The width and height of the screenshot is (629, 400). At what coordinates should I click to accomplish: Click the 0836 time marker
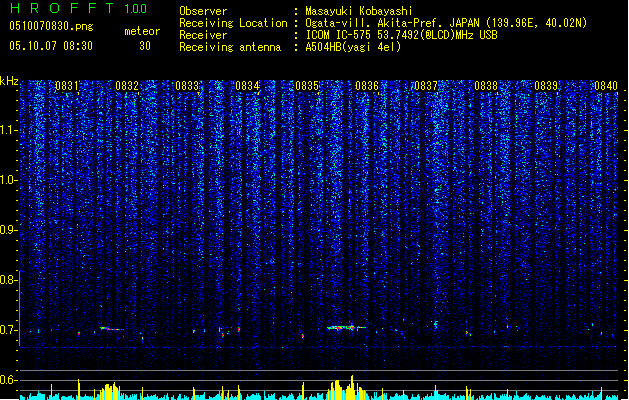[x=367, y=86]
